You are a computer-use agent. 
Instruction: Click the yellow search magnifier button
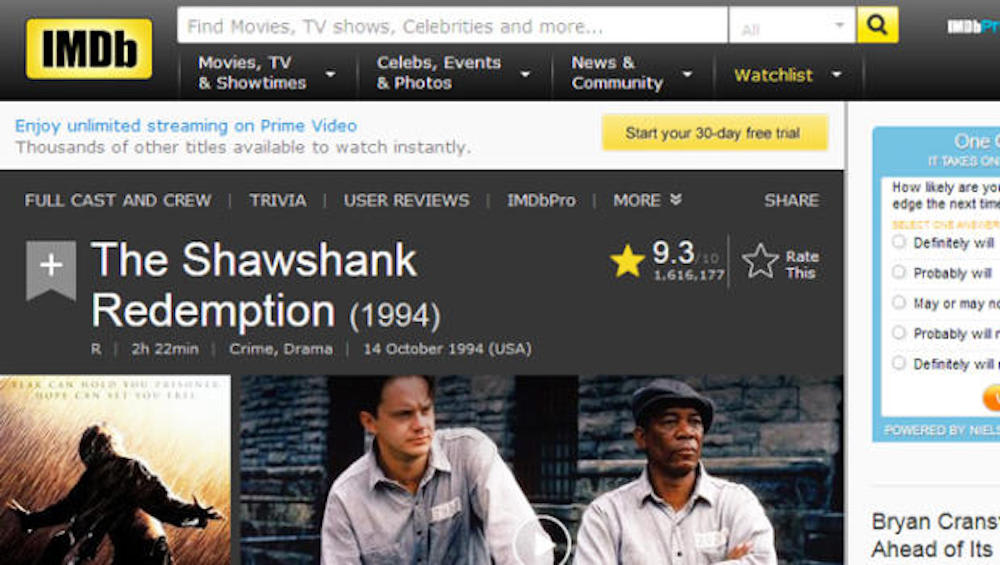tap(878, 25)
